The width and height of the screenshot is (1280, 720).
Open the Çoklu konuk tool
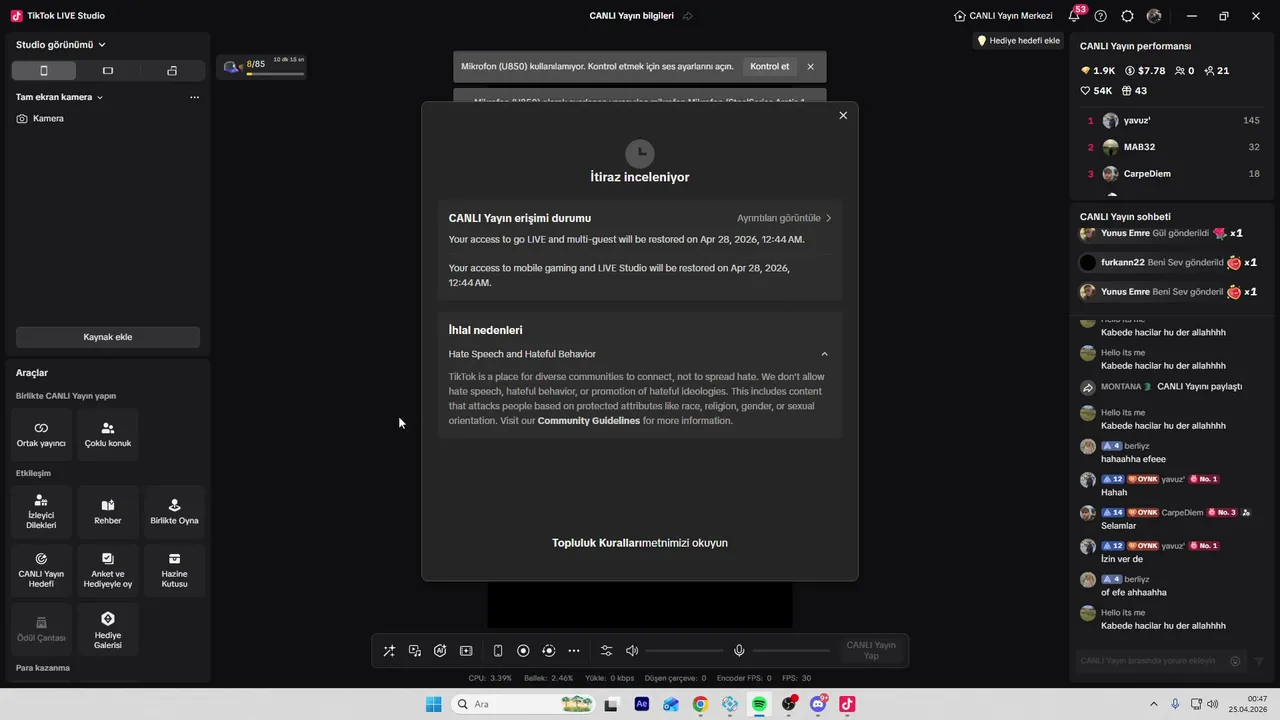pyautogui.click(x=108, y=434)
